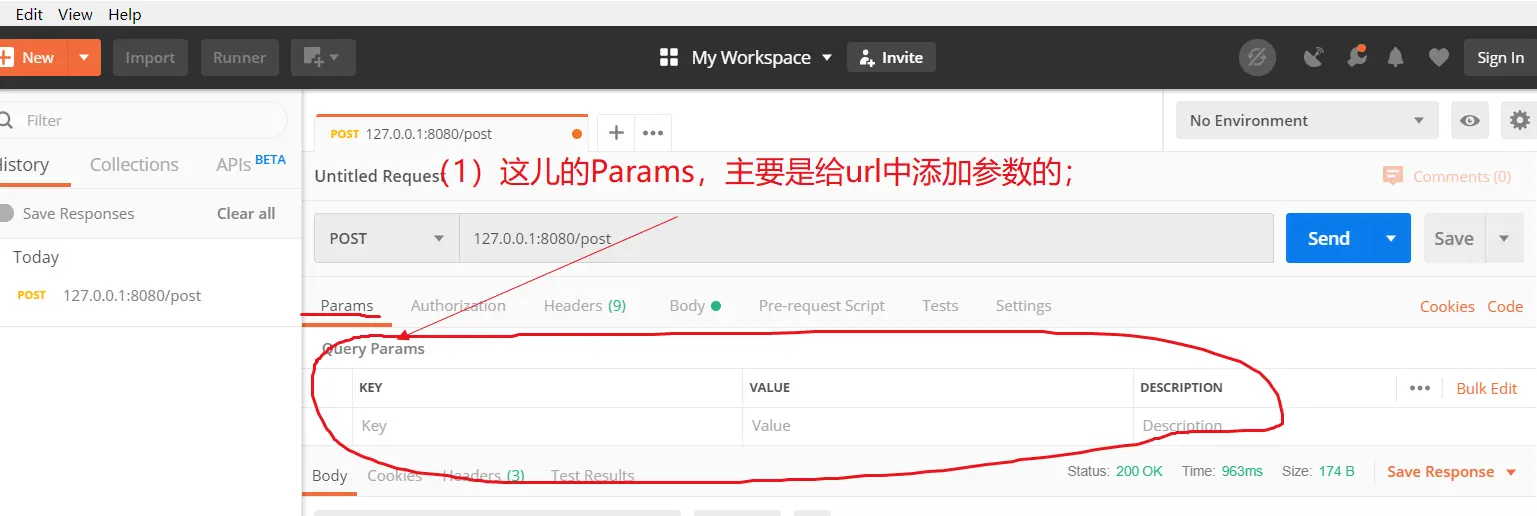Image resolution: width=1537 pixels, height=516 pixels.
Task: Open the wrench settings icon
Action: [1356, 57]
